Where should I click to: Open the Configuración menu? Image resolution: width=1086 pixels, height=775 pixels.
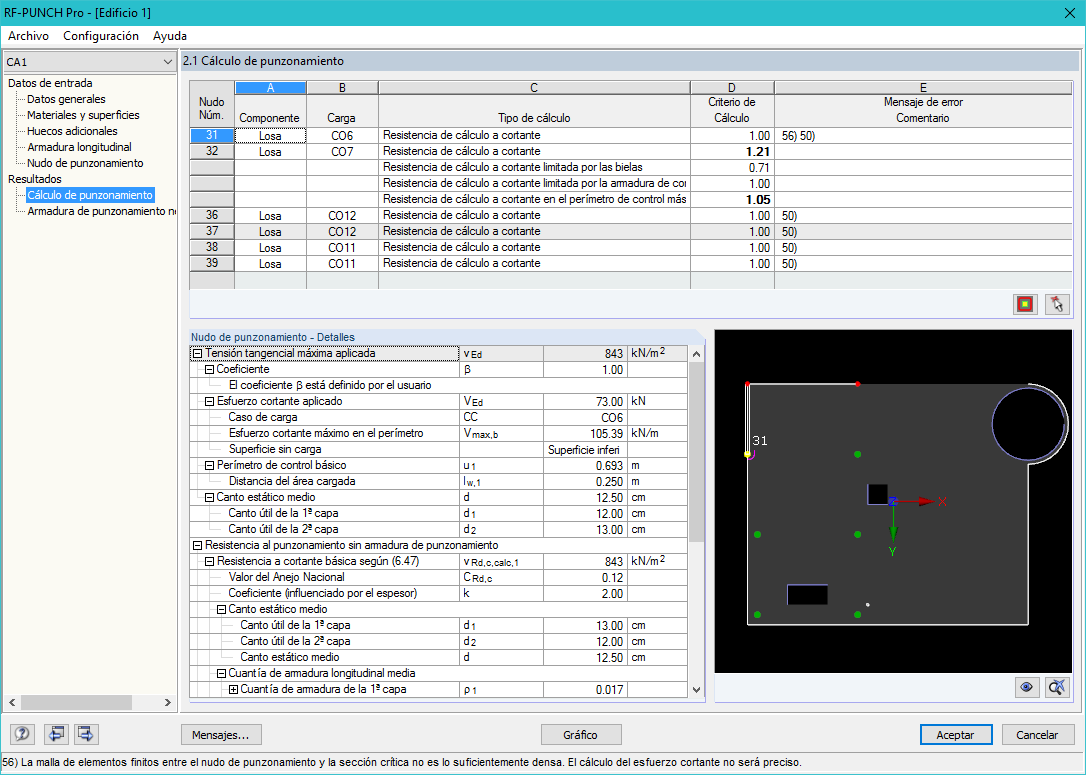tap(101, 36)
